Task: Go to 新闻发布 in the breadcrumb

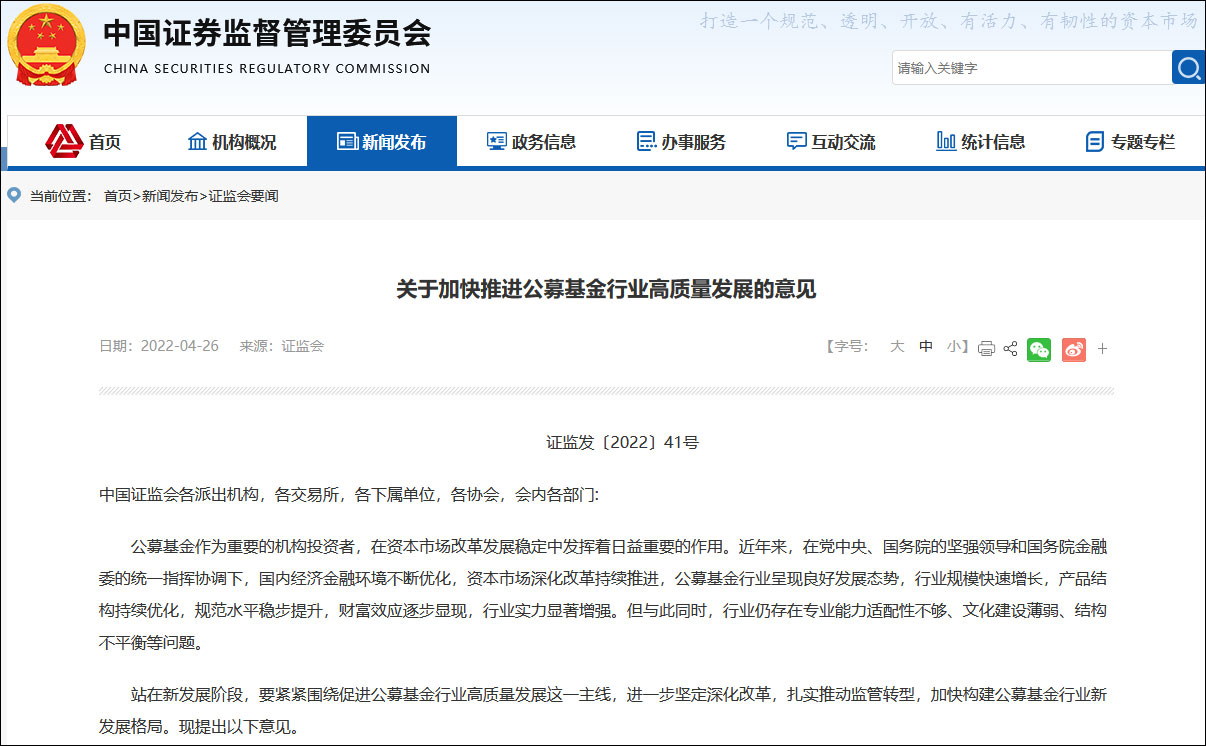Action: [170, 197]
